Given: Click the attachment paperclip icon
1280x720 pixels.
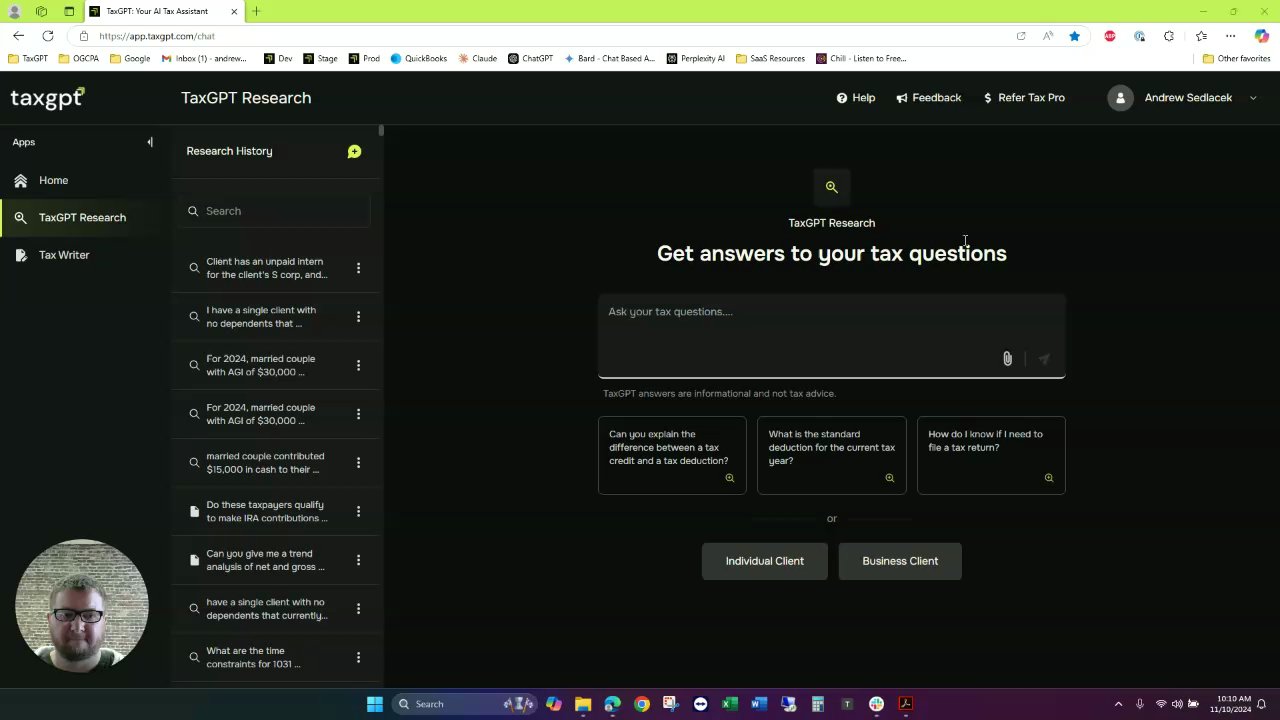Looking at the screenshot, I should [1007, 359].
